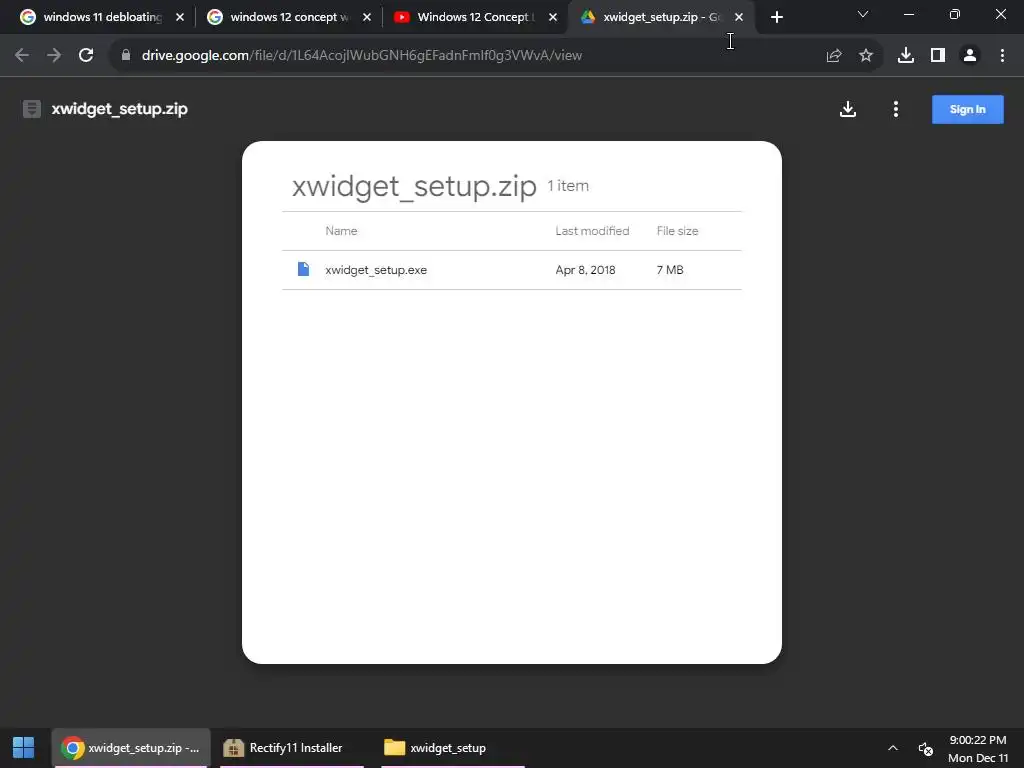Open Chrome taskbar item xwidget_setup.zip
This screenshot has width=1024, height=768.
coord(131,748)
